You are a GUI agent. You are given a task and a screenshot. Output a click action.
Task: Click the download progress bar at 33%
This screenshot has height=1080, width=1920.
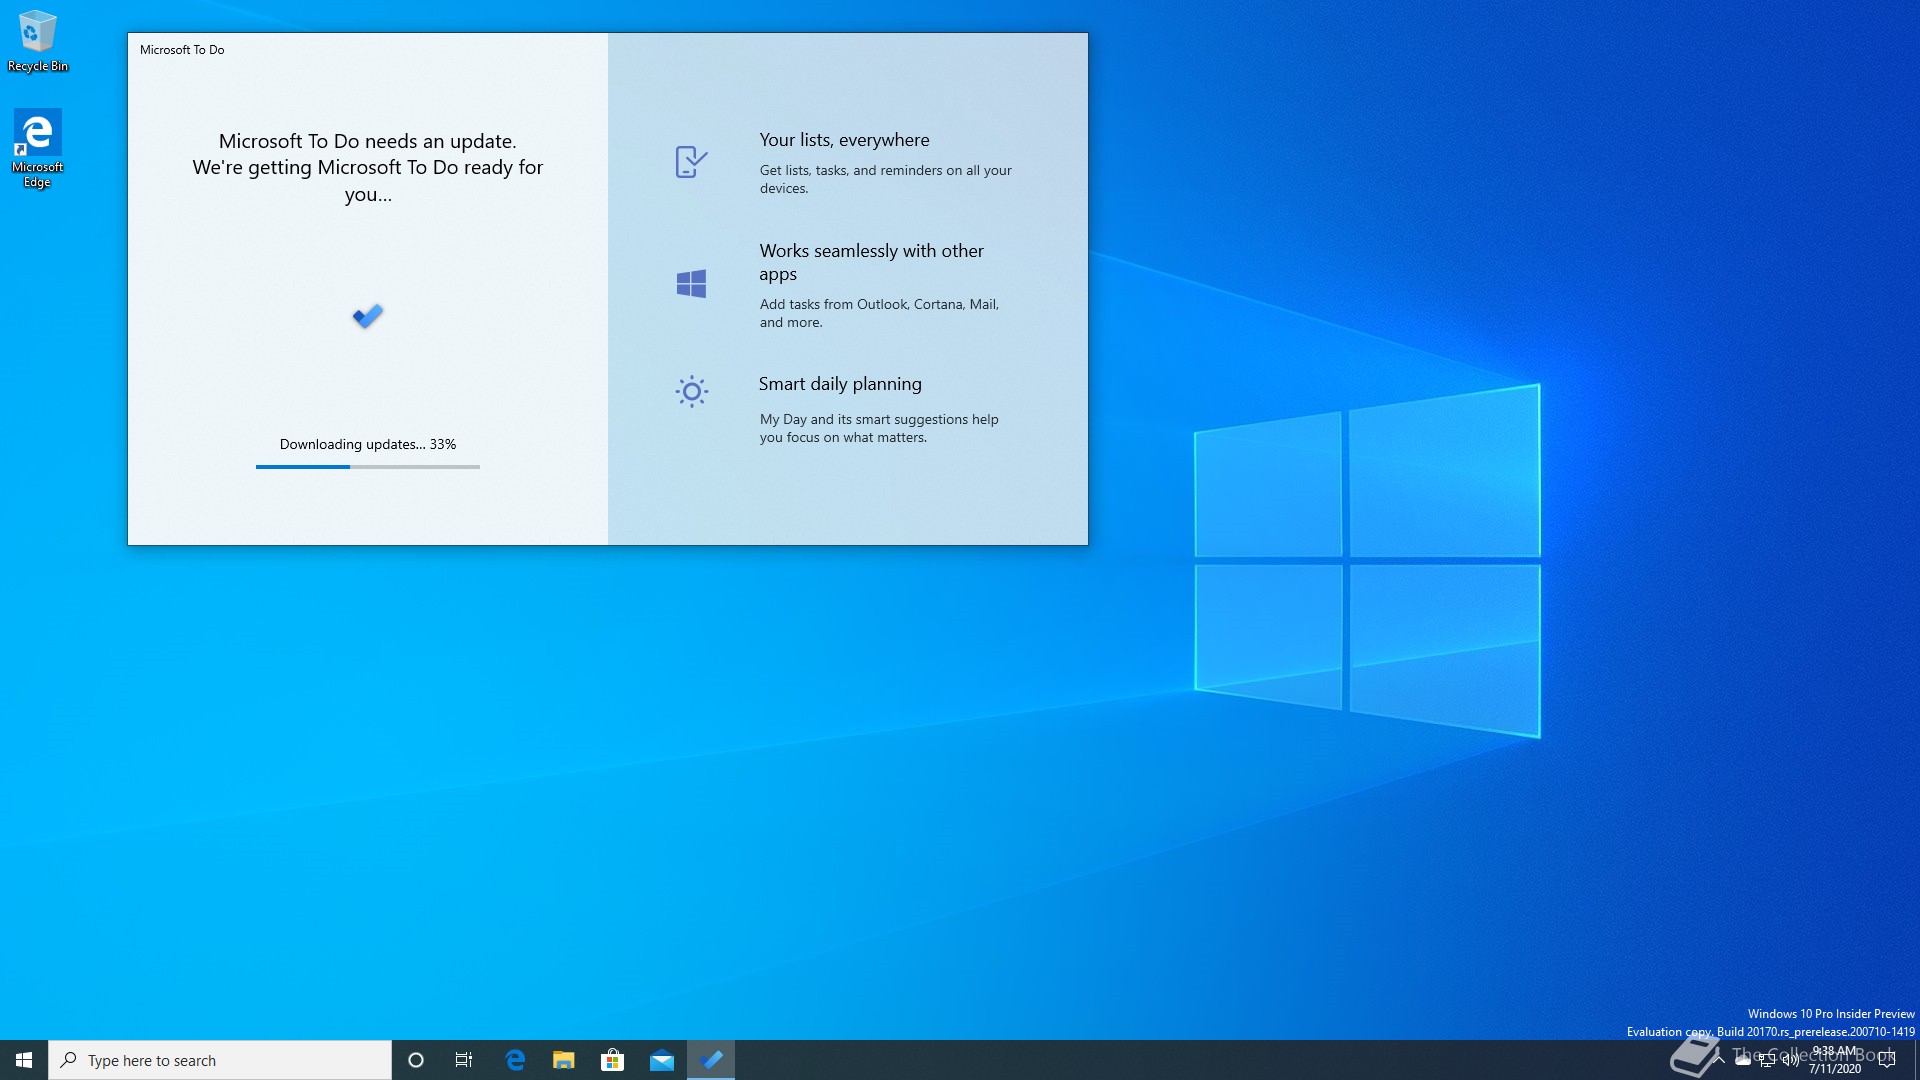368,467
